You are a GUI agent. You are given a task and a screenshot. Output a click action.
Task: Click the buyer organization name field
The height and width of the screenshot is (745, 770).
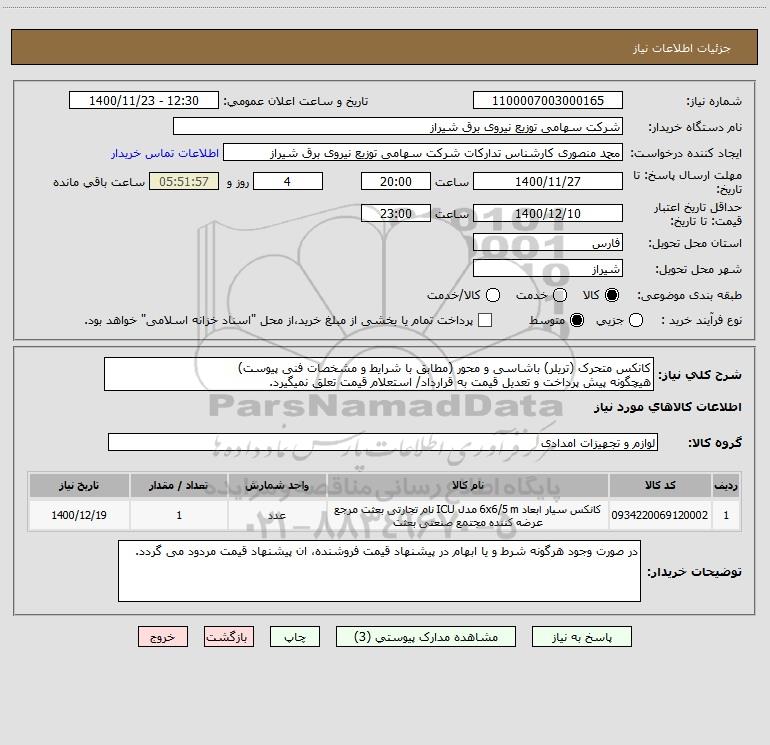(398, 126)
